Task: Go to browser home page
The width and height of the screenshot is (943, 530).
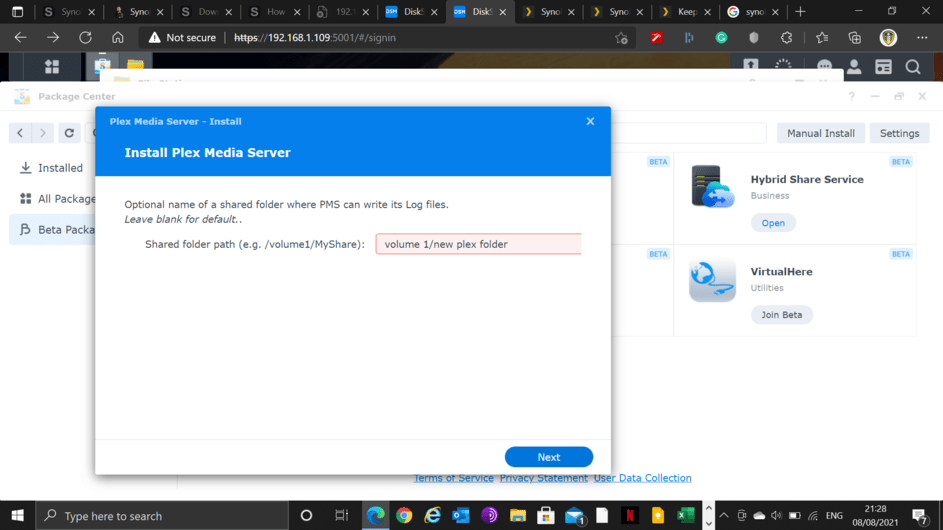Action: tap(118, 37)
